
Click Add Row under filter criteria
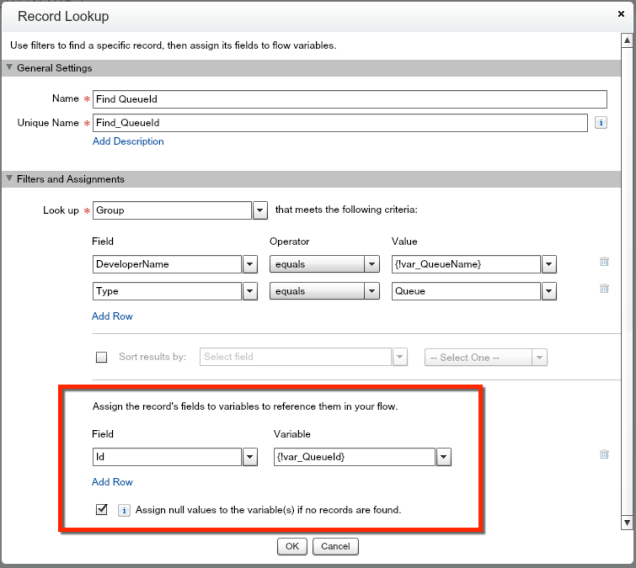pyautogui.click(x=112, y=316)
